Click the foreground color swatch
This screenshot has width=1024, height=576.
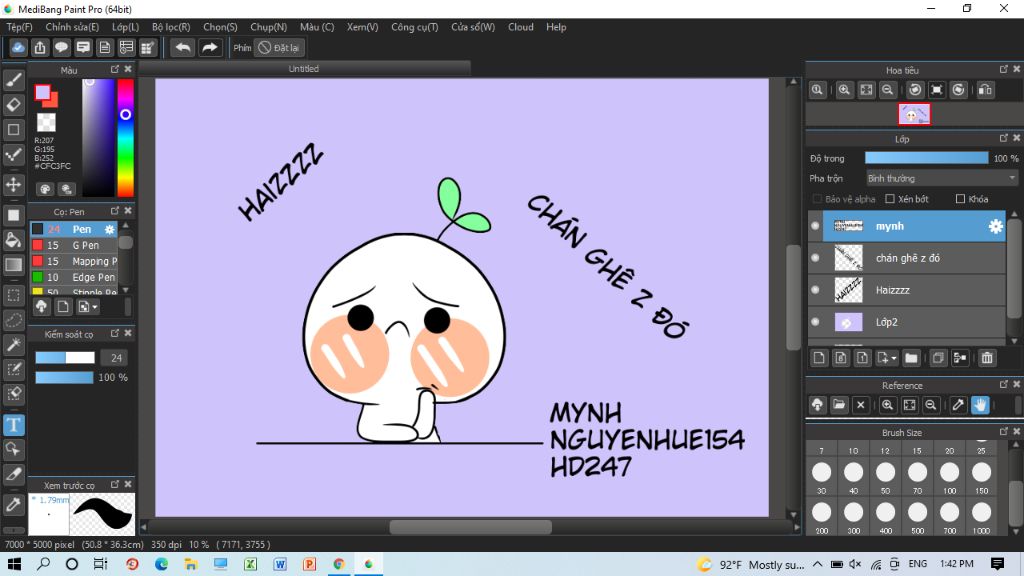(42, 93)
